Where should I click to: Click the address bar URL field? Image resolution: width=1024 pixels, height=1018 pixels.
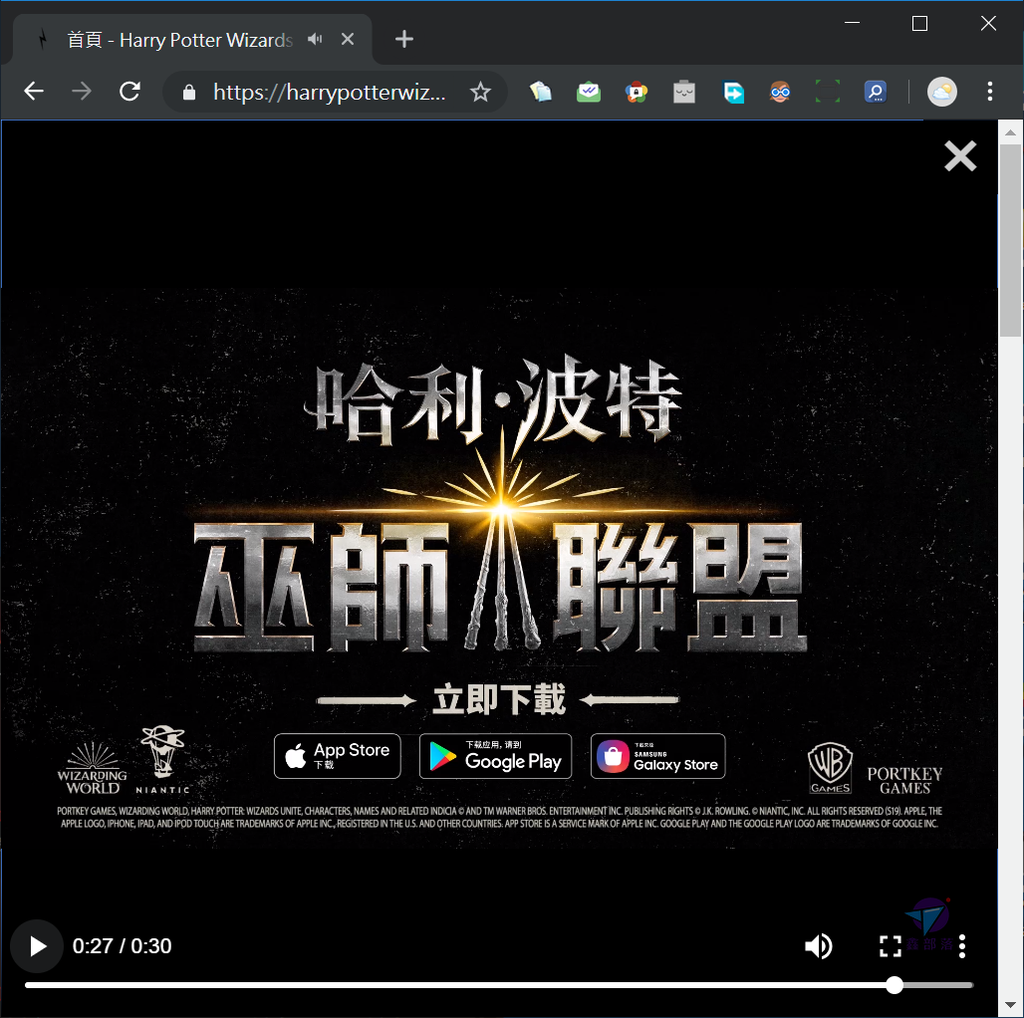tap(330, 92)
